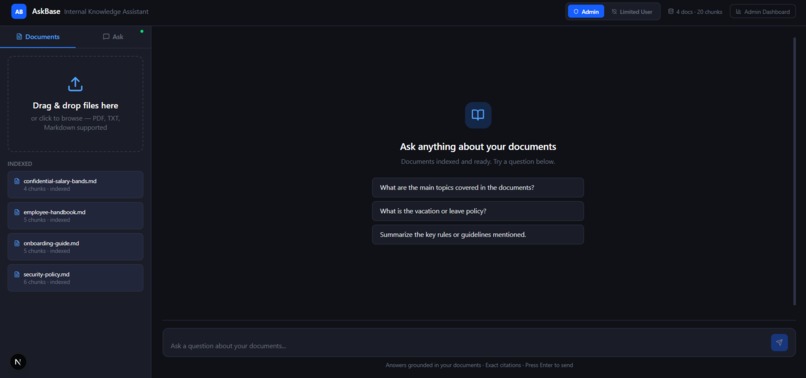The height and width of the screenshot is (378, 806).
Task: Select security-policy.md document
Action: pos(76,278)
